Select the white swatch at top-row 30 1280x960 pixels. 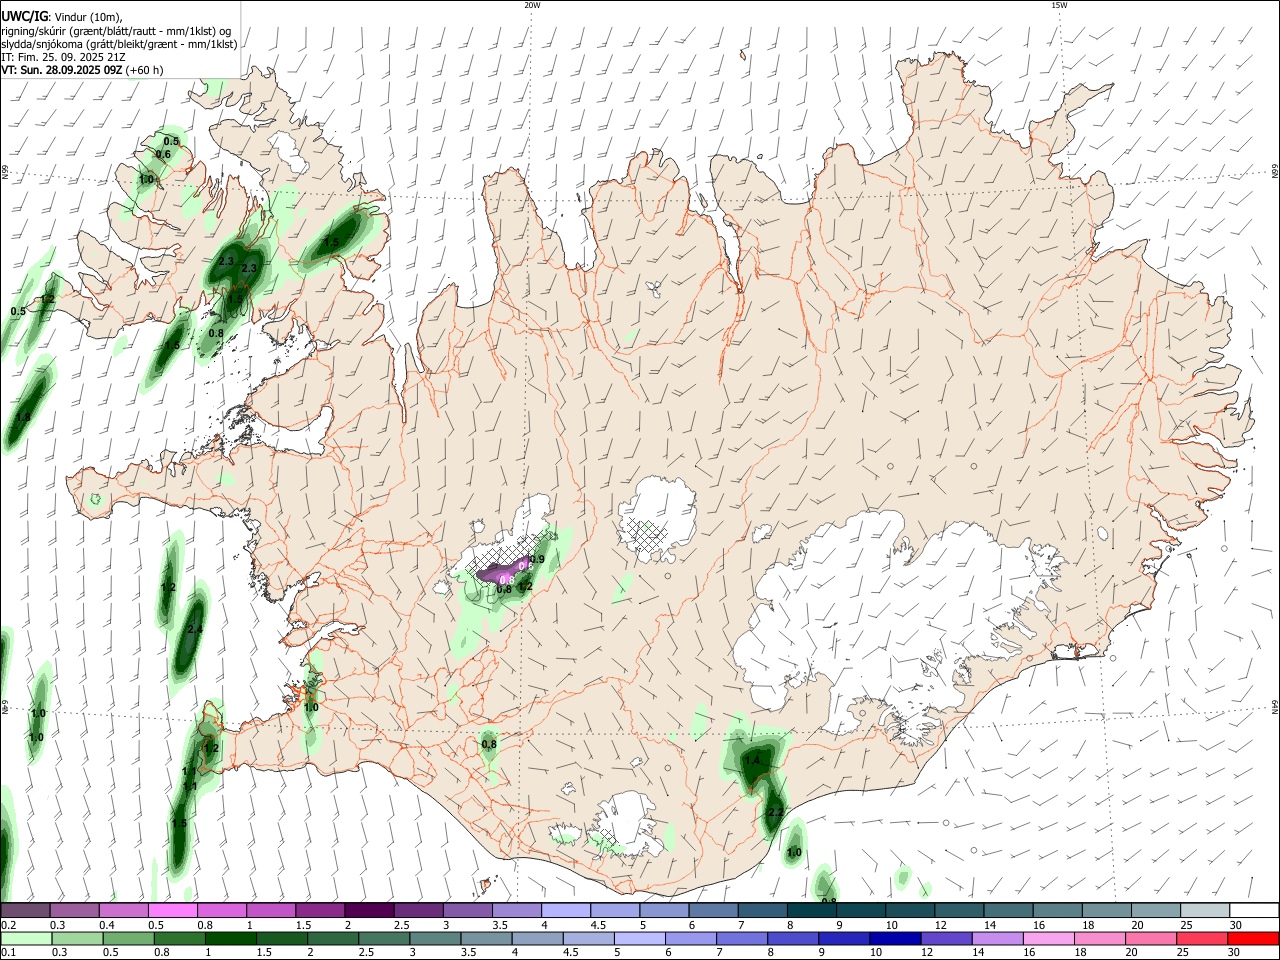1254,910
